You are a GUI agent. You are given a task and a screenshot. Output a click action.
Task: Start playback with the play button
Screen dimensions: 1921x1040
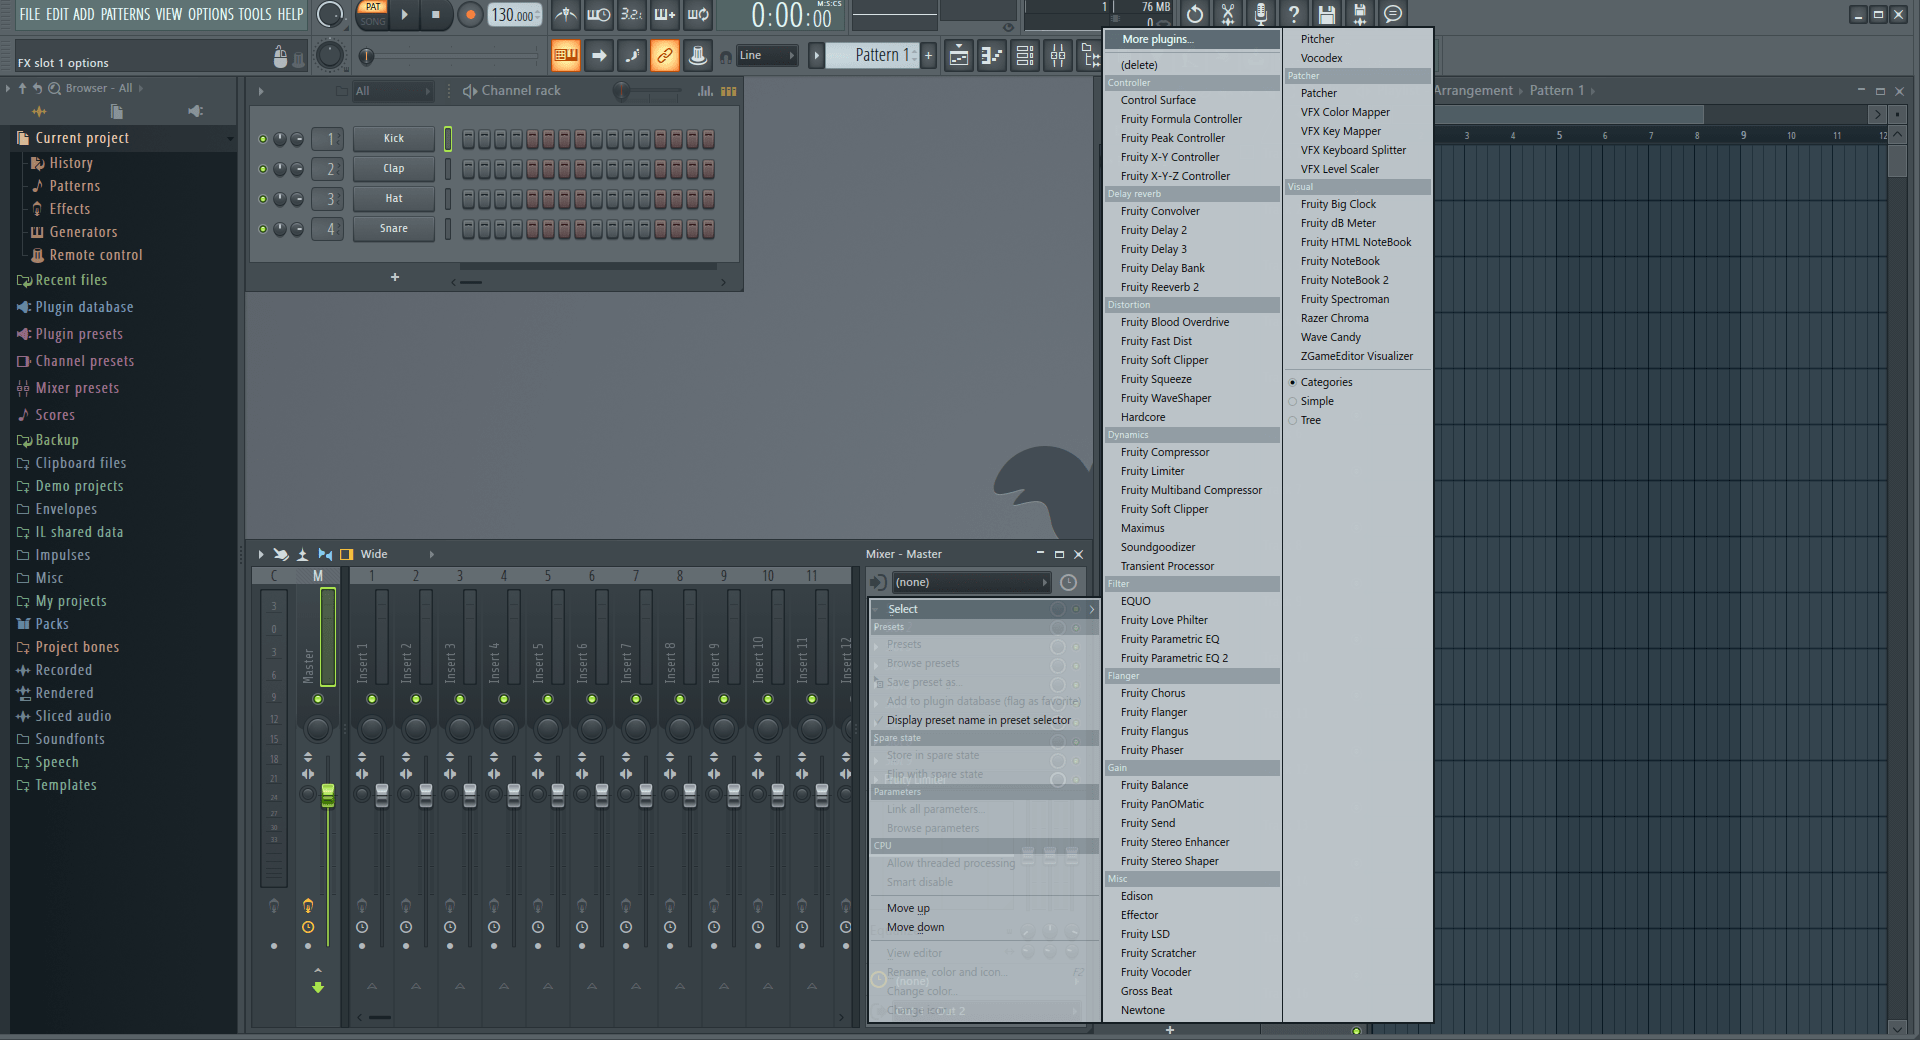(404, 14)
